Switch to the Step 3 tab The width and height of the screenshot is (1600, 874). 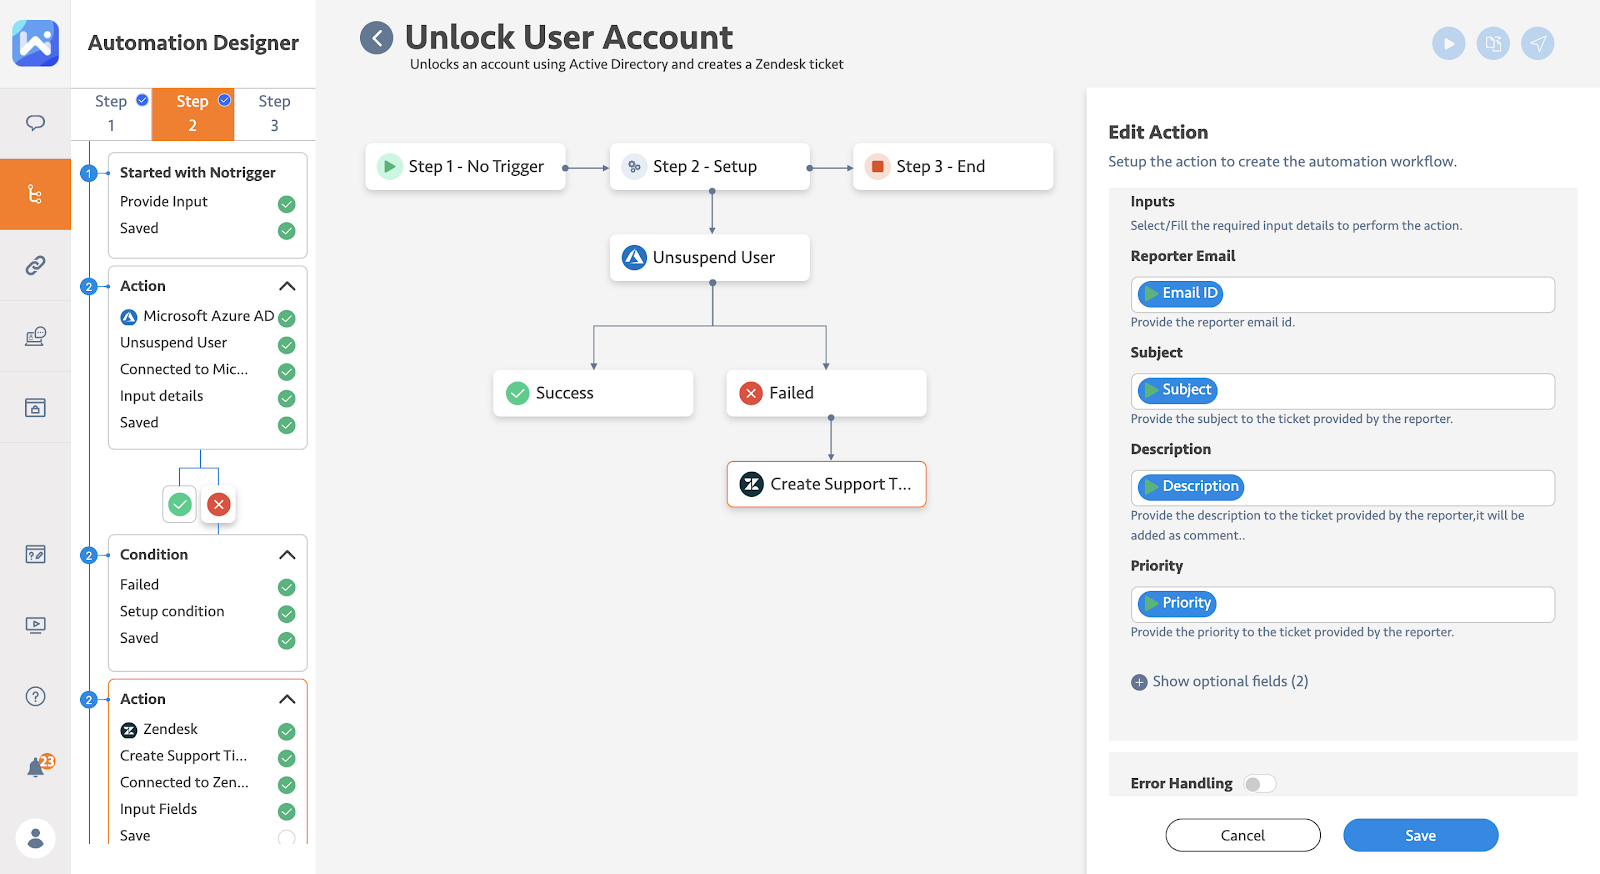[x=274, y=113]
